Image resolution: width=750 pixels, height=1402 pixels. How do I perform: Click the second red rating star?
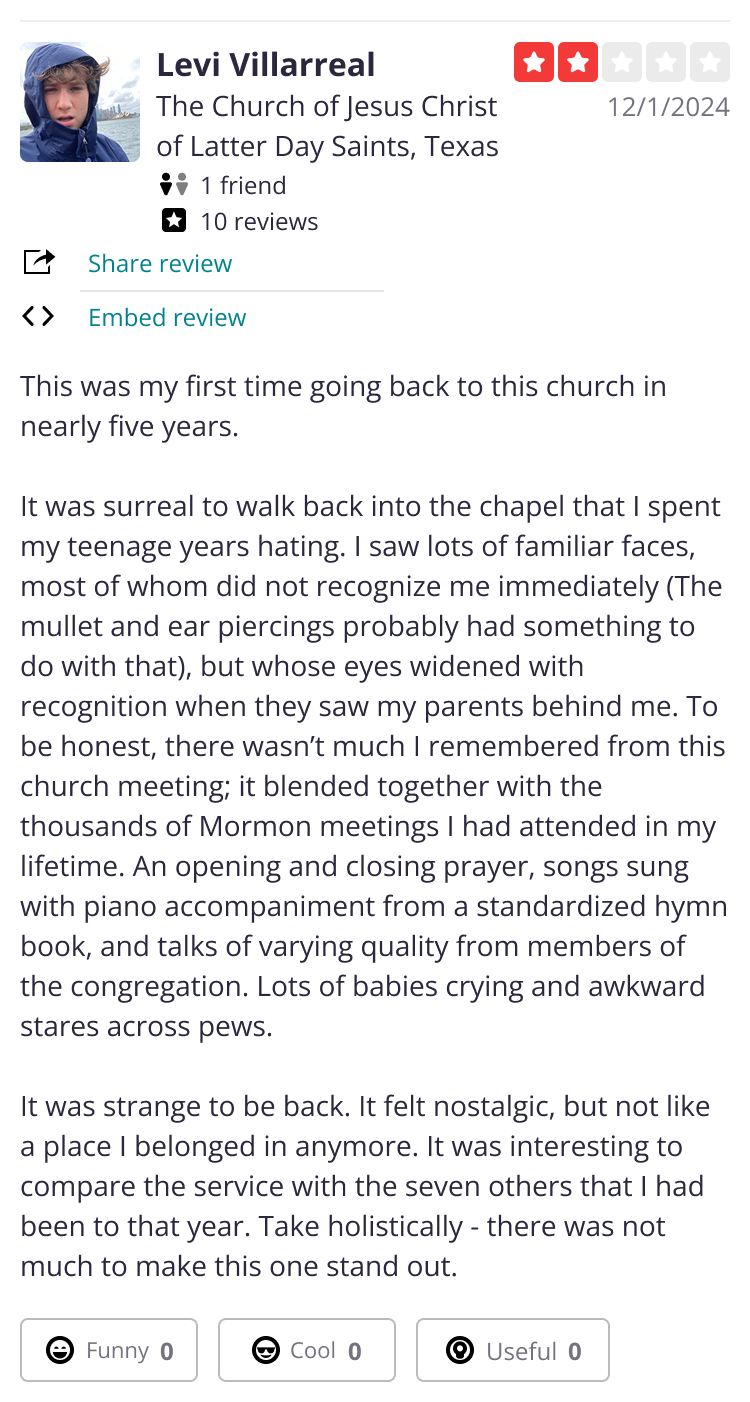(x=578, y=62)
